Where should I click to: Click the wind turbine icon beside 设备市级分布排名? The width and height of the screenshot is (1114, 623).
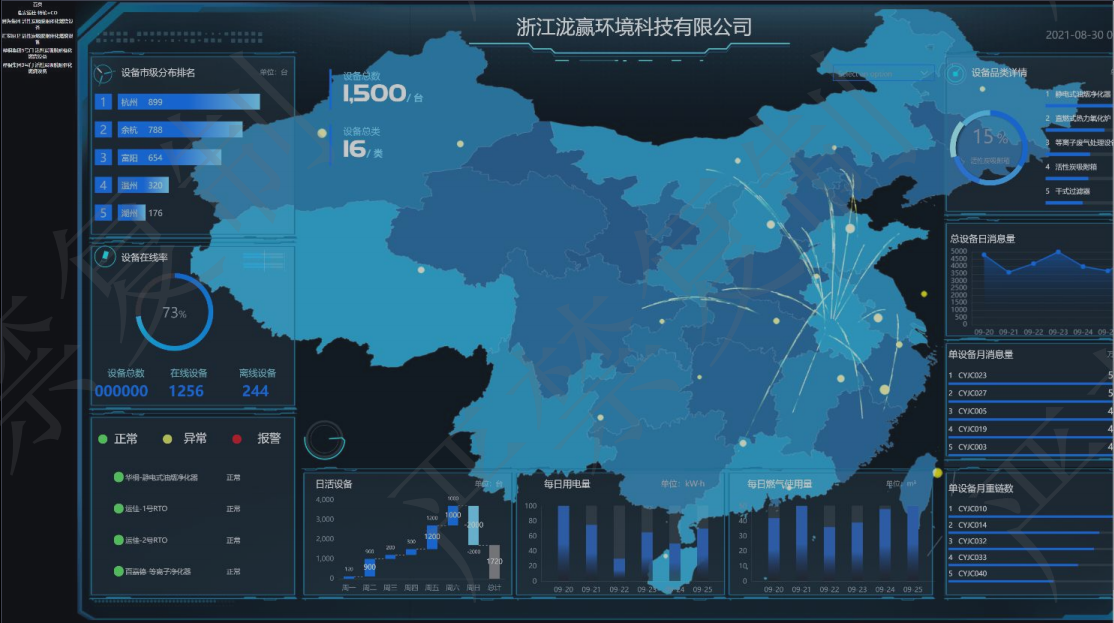pos(103,73)
